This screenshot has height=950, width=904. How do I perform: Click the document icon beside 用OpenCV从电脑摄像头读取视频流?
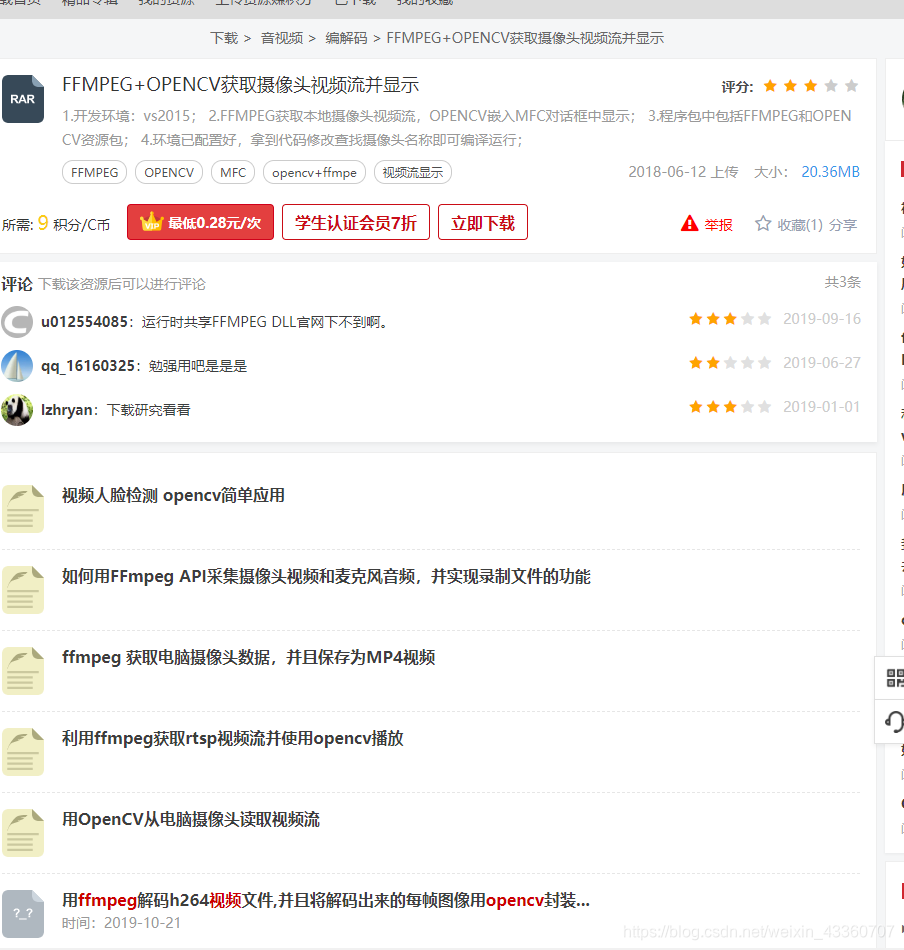pos(23,832)
